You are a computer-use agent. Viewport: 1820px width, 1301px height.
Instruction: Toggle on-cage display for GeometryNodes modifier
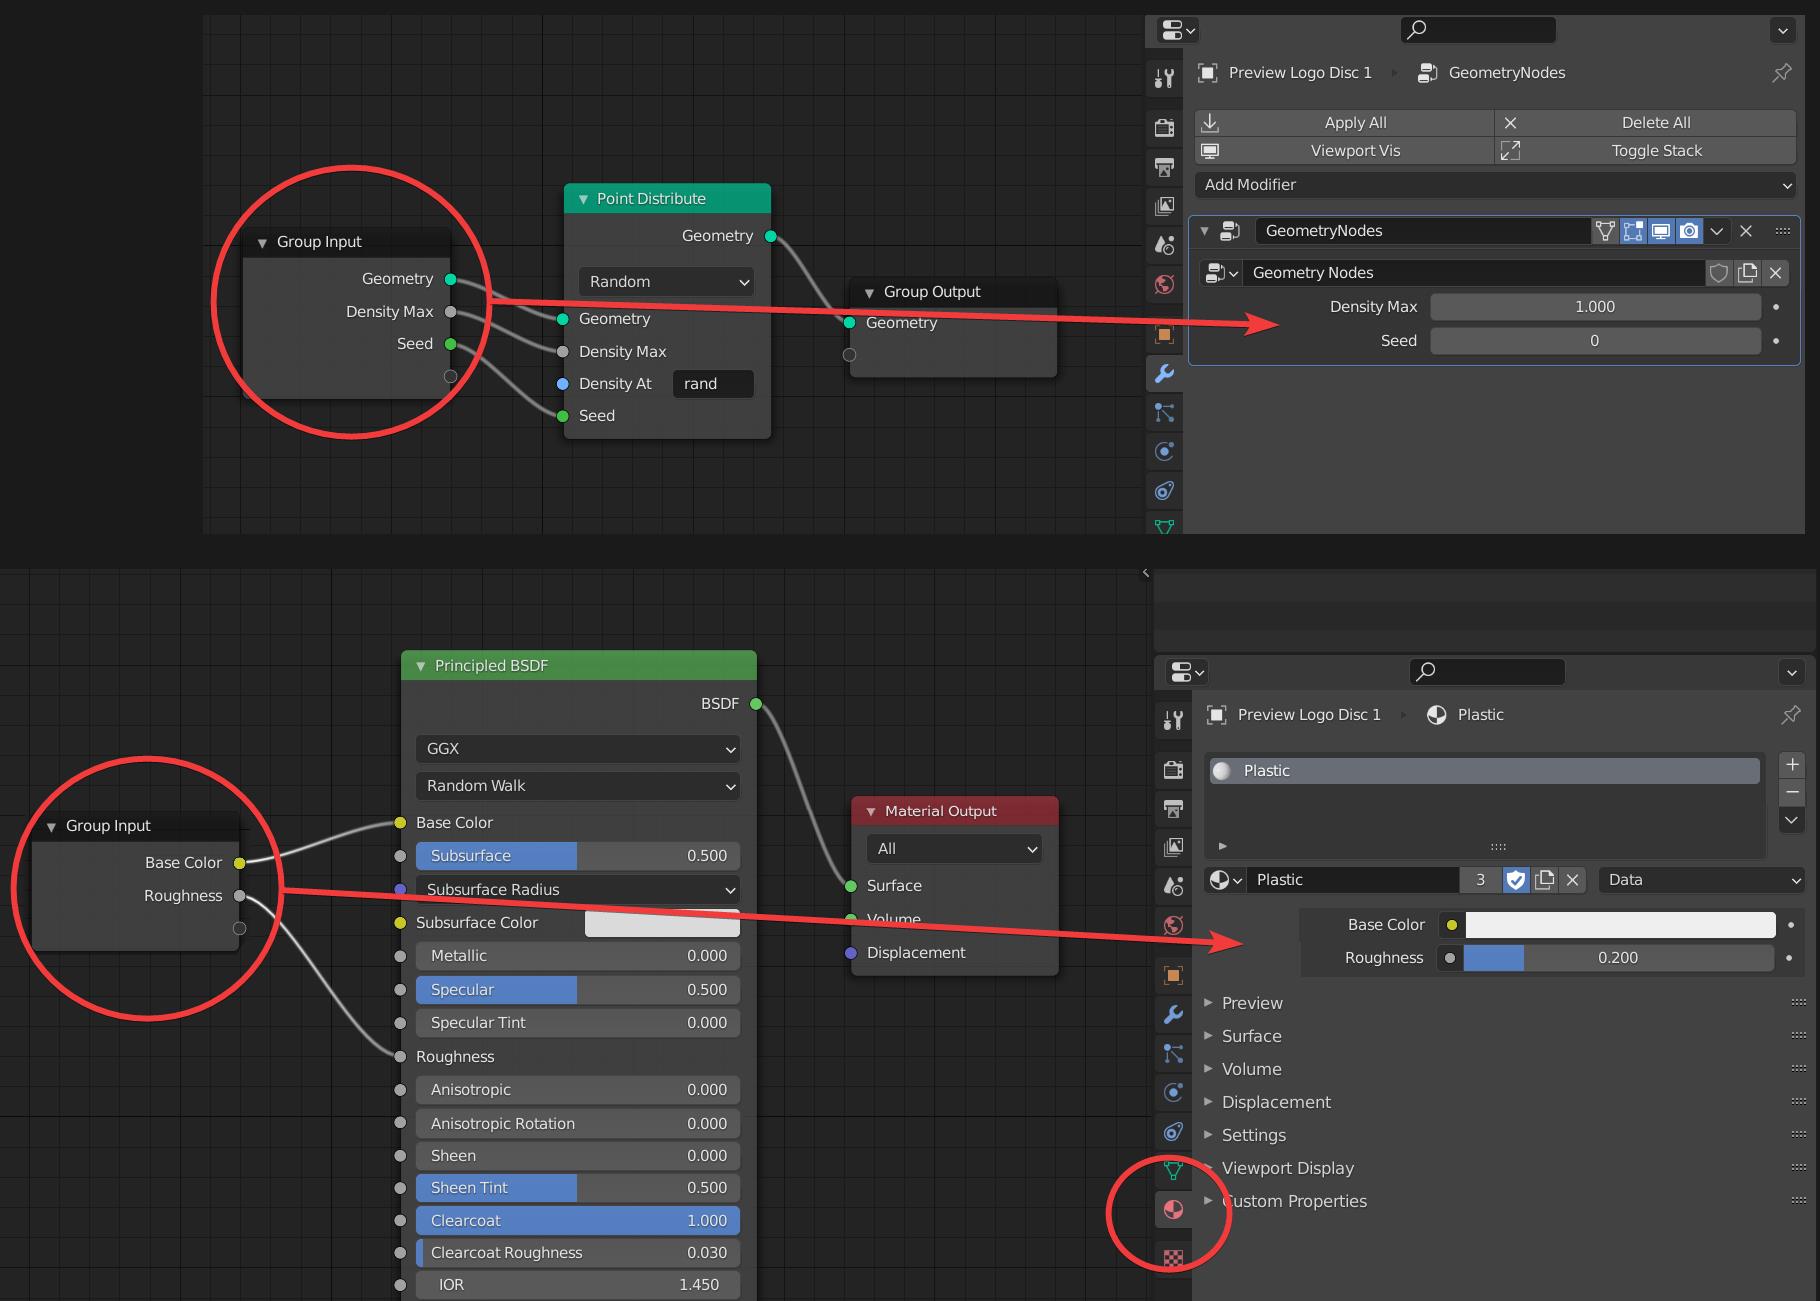(x=1605, y=231)
